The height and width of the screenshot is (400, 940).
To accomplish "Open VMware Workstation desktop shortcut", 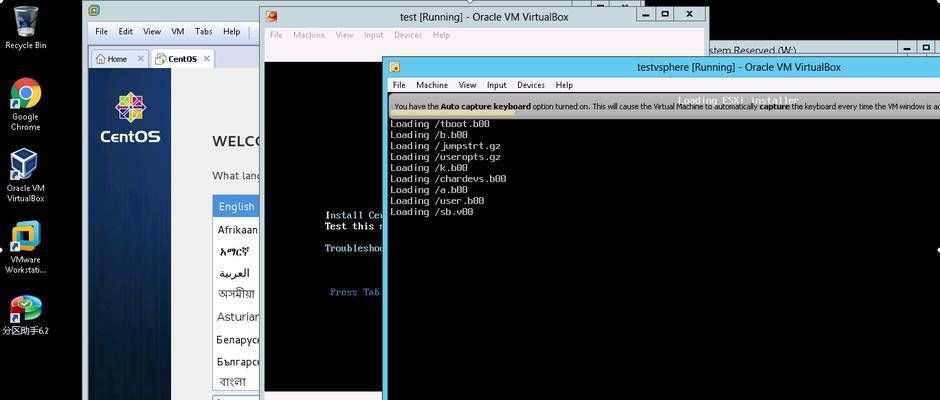I will (25, 247).
